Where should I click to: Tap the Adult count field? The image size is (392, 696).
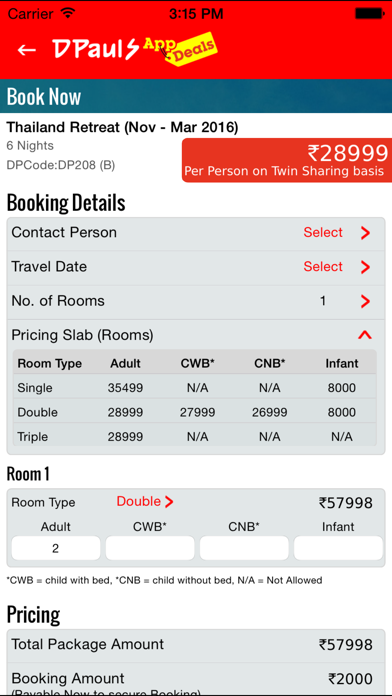tap(55, 548)
